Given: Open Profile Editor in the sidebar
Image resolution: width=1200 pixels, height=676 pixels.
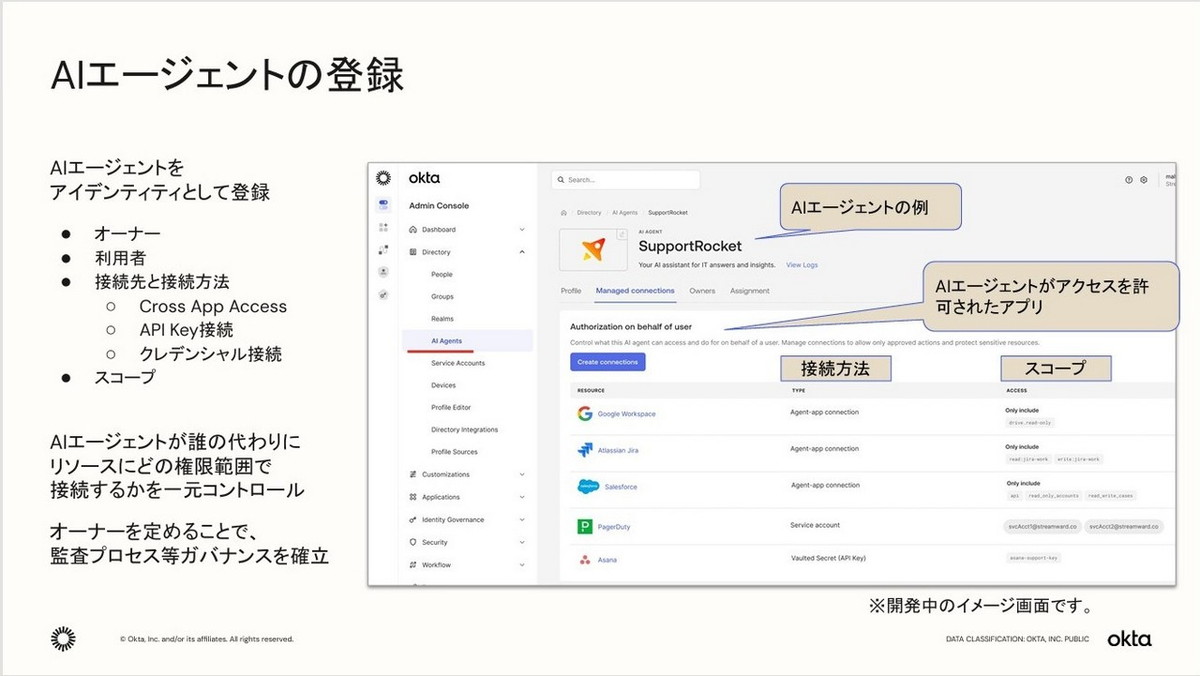Looking at the screenshot, I should tap(451, 407).
